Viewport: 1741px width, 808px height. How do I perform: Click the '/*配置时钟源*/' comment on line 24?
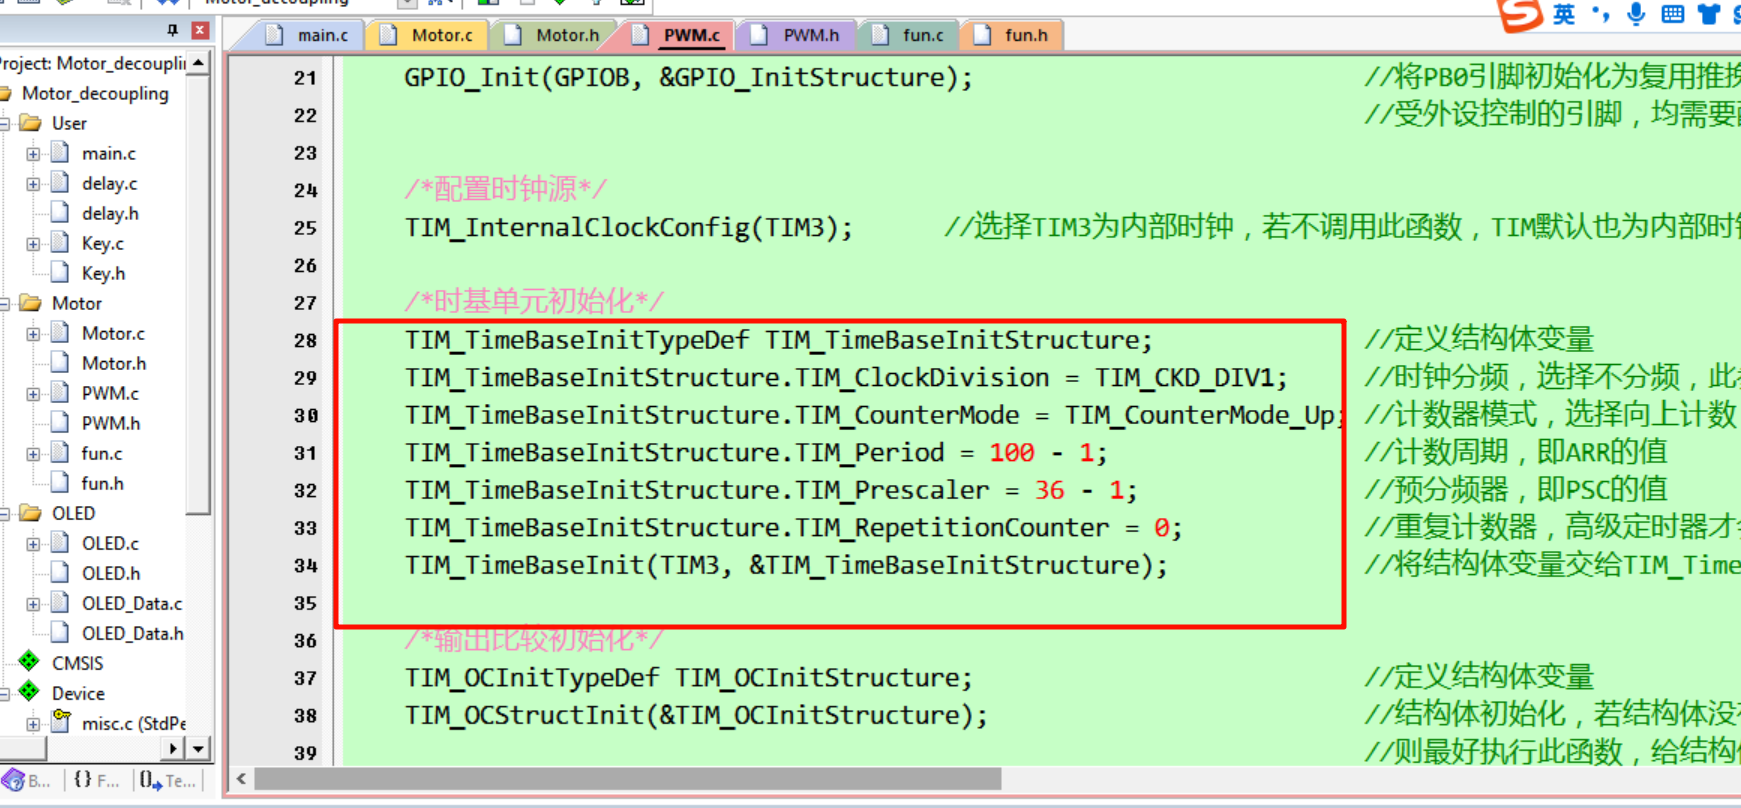[x=505, y=190]
